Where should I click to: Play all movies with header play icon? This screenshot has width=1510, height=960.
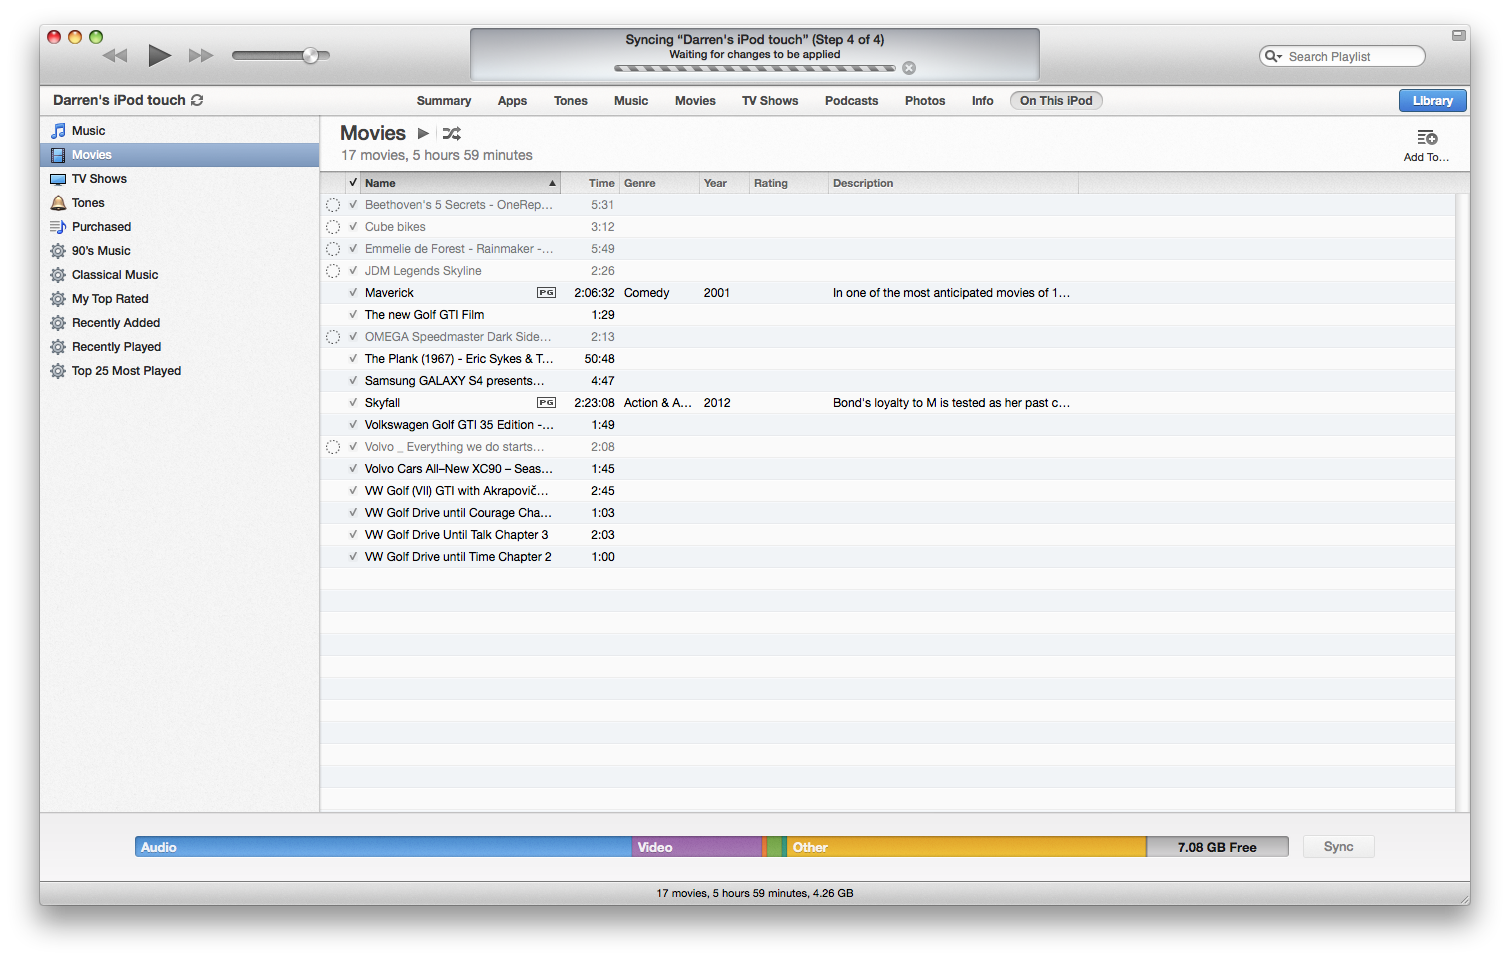point(423,133)
